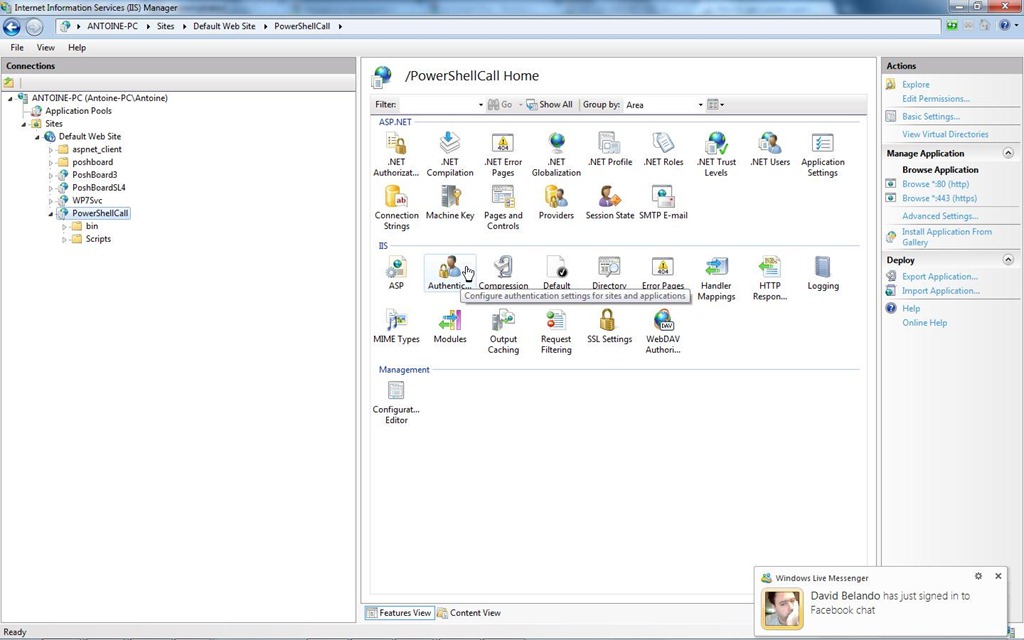Open .NET Error Pages feature
Screen dimensions: 1024x640
coord(503,154)
